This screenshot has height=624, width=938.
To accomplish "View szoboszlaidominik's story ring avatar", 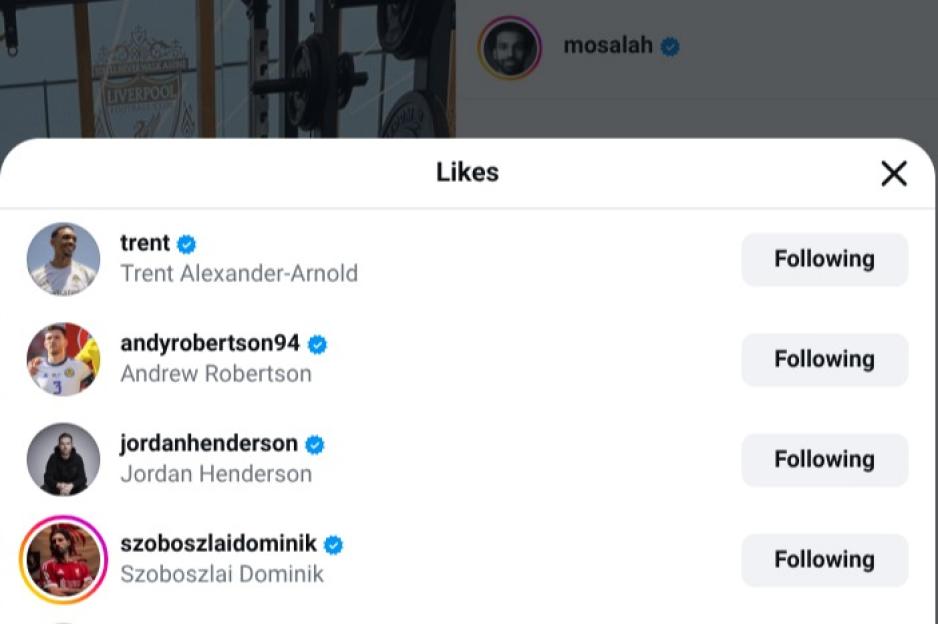I will [x=62, y=559].
